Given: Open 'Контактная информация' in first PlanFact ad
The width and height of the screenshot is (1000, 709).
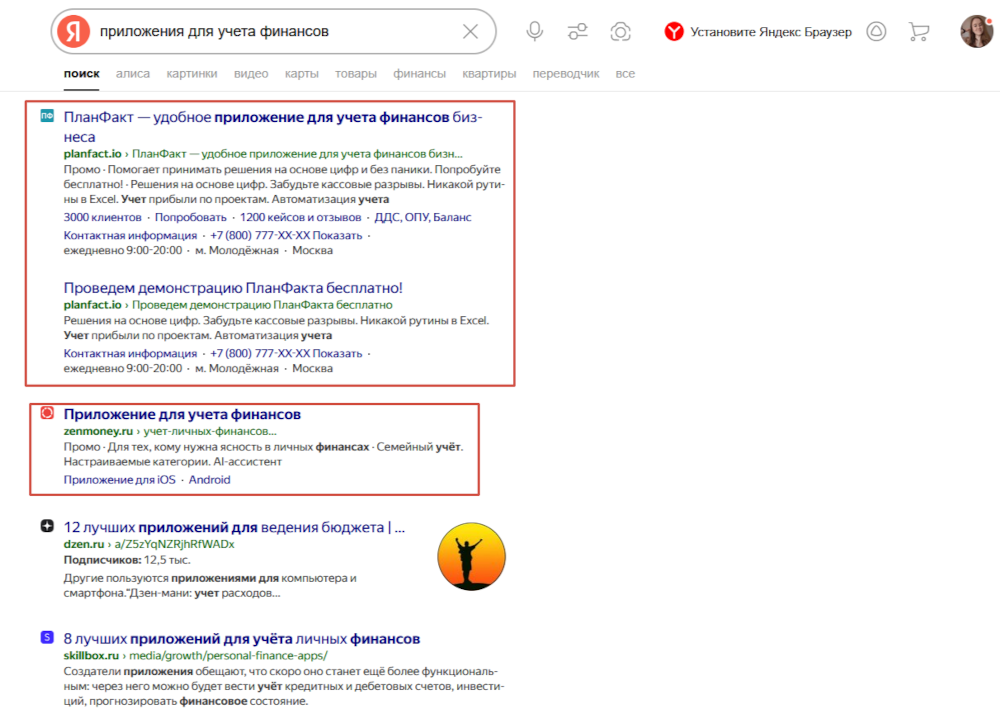Looking at the screenshot, I should pos(130,235).
